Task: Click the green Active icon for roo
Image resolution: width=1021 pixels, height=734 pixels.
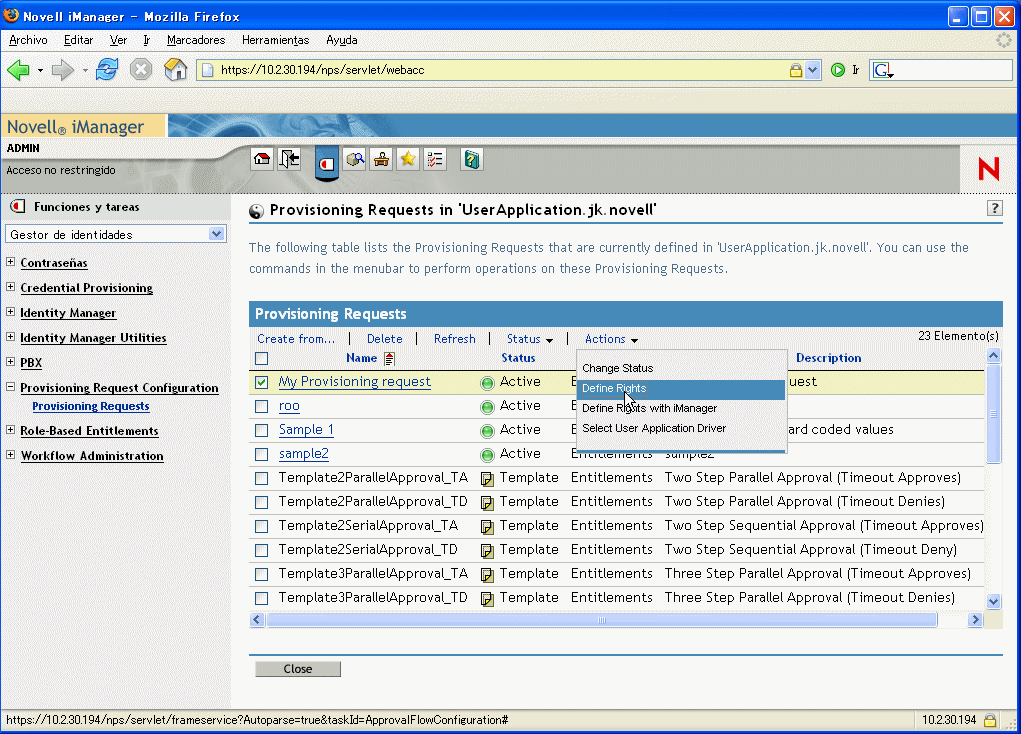Action: tap(487, 407)
